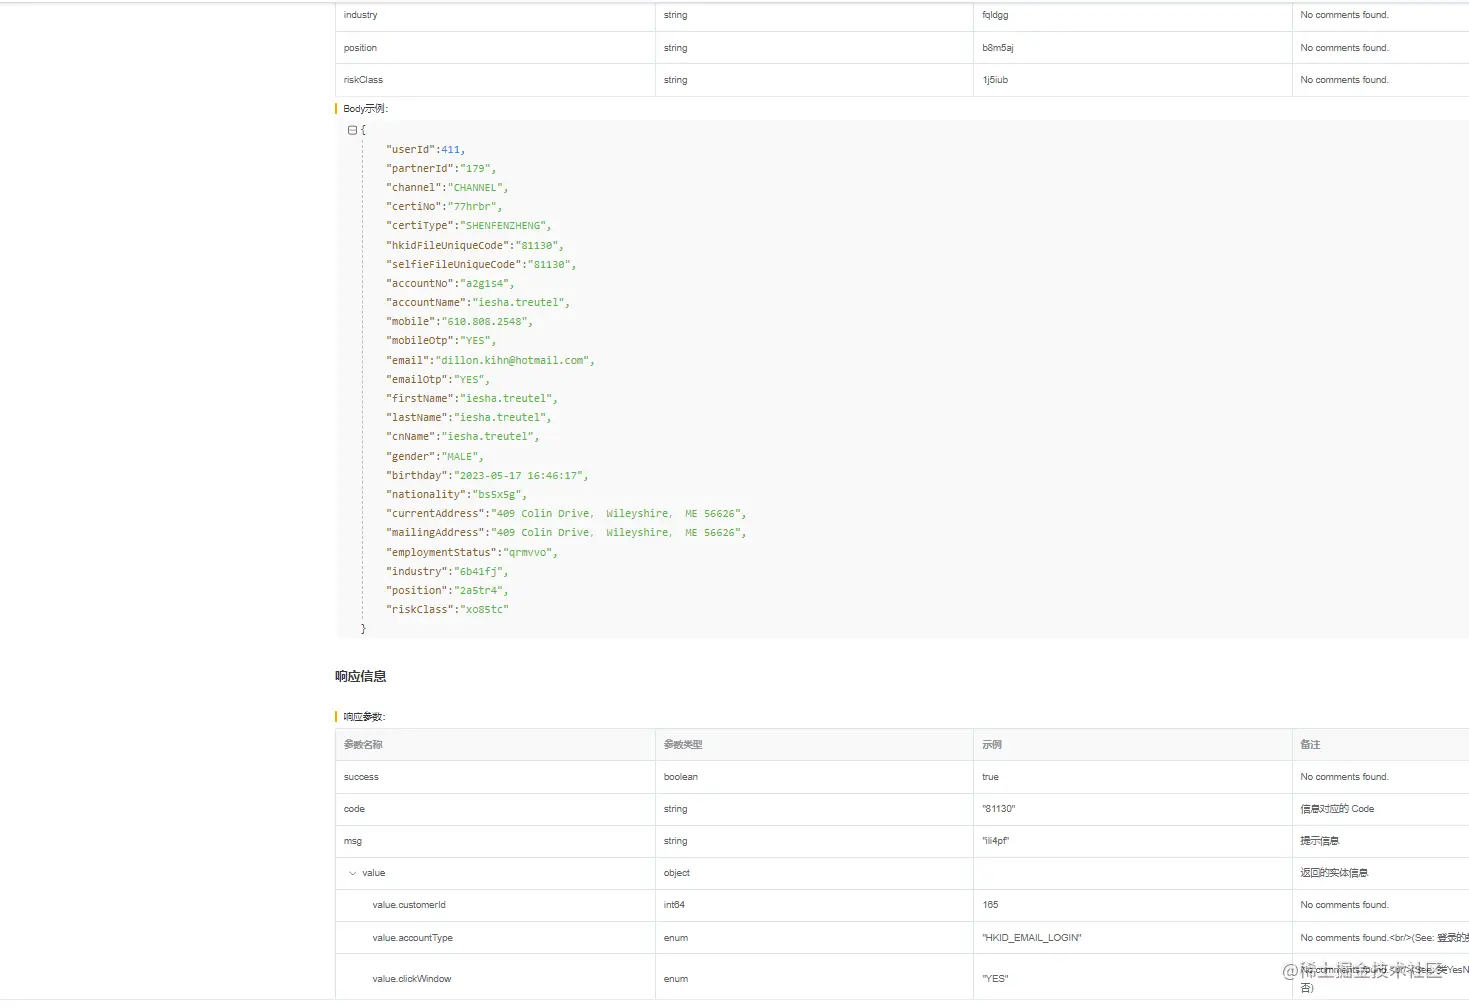Click the Body示例 label

click(x=364, y=108)
